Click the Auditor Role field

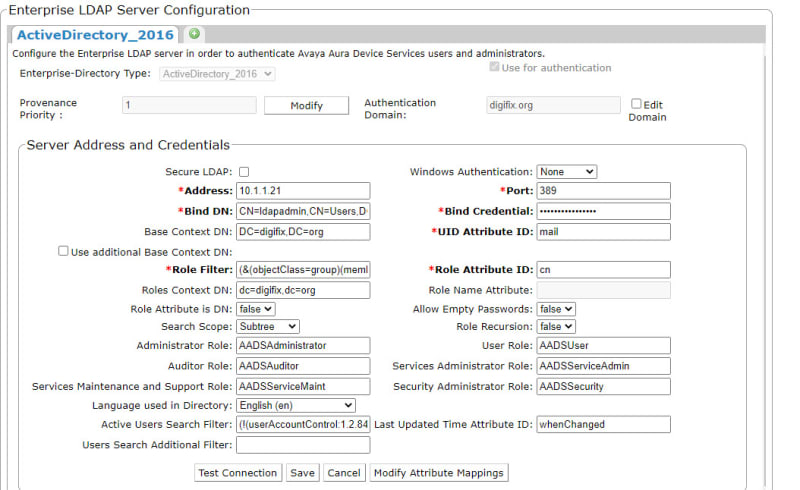point(303,366)
